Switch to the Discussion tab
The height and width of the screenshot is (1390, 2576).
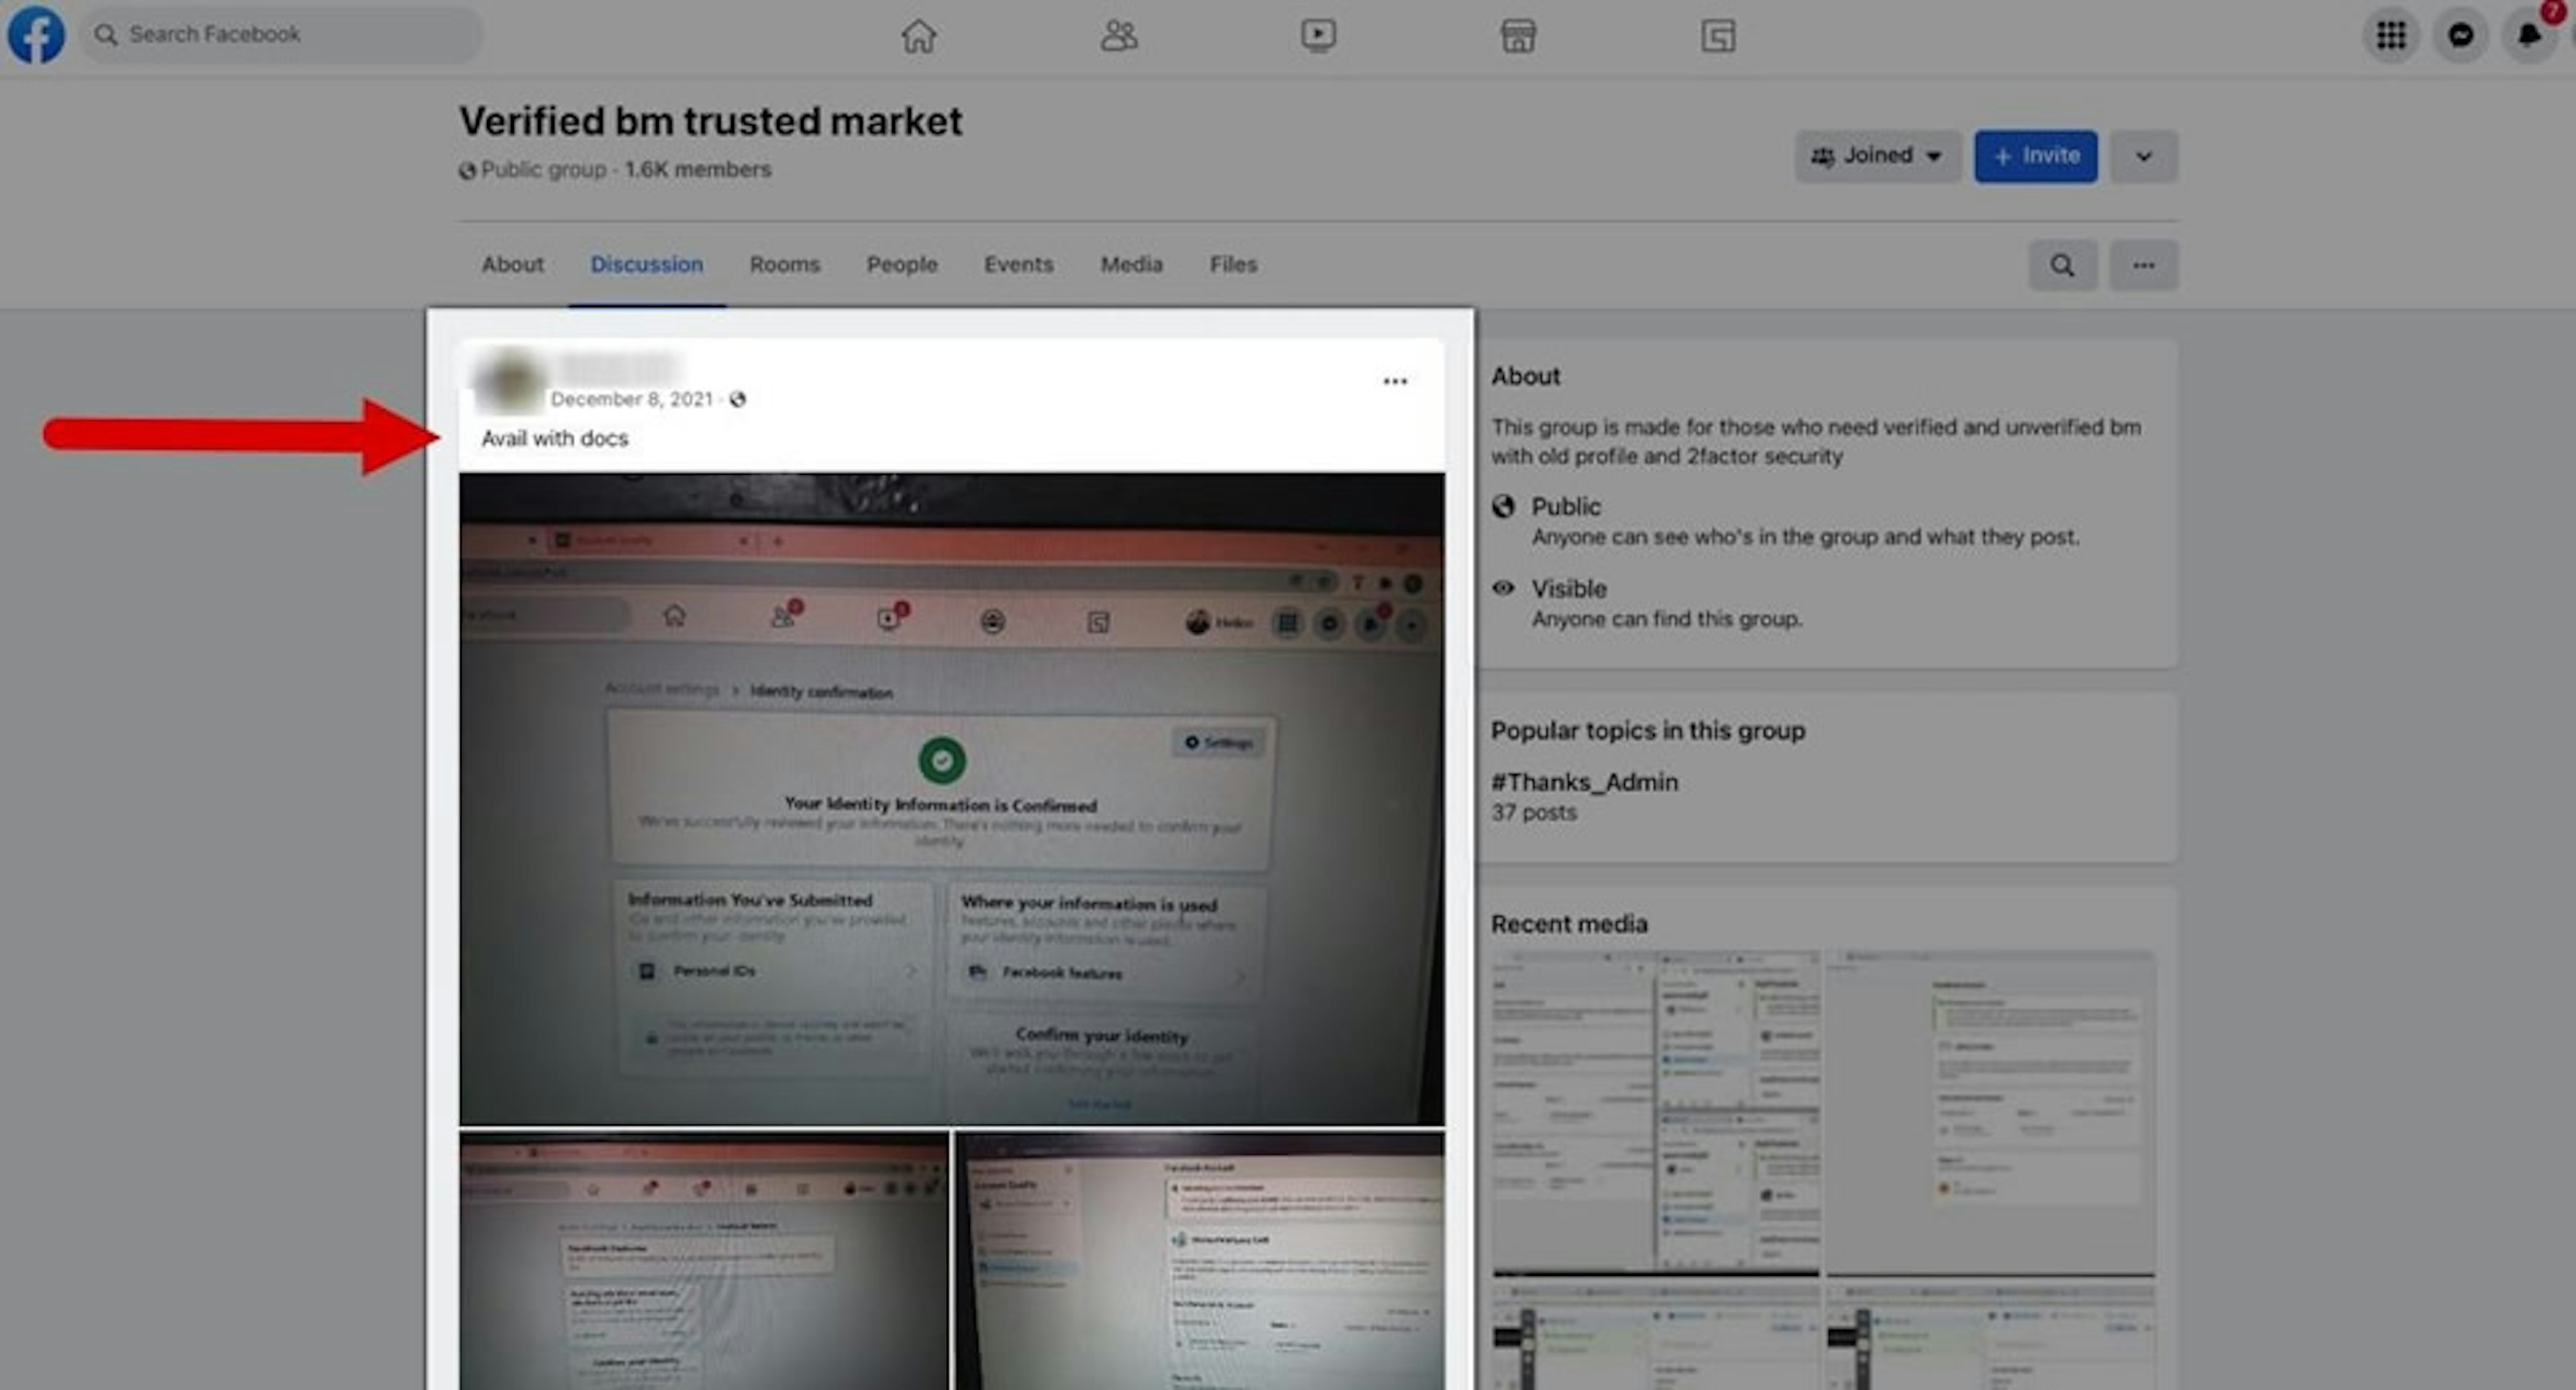pyautogui.click(x=646, y=264)
